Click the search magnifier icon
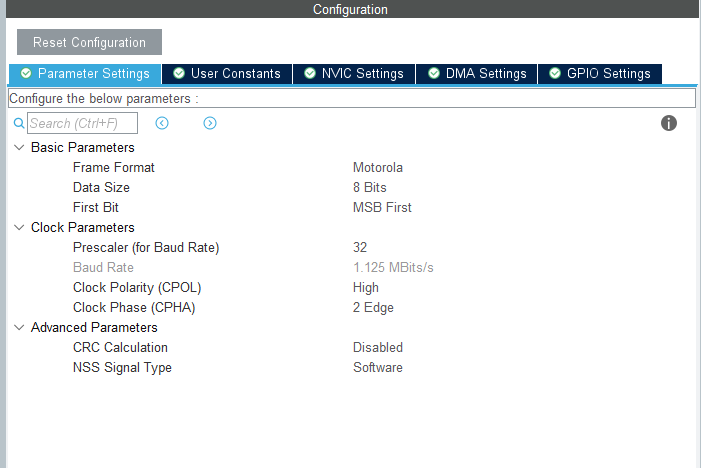Screen dimensions: 701x468 tap(19, 123)
